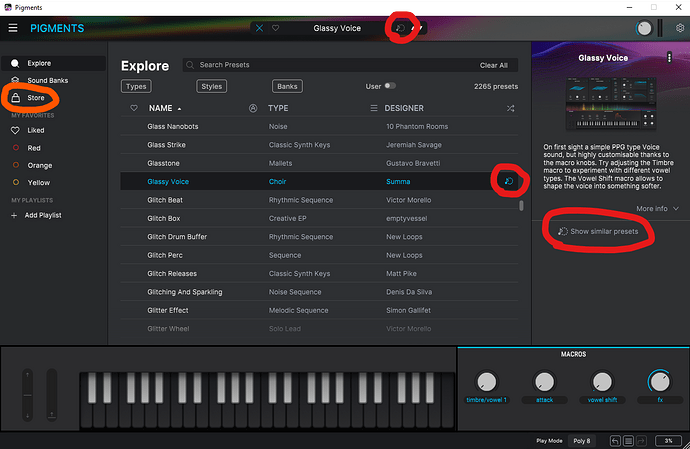Select the Glass Strike preset
The height and width of the screenshot is (449, 690).
[x=319, y=145]
